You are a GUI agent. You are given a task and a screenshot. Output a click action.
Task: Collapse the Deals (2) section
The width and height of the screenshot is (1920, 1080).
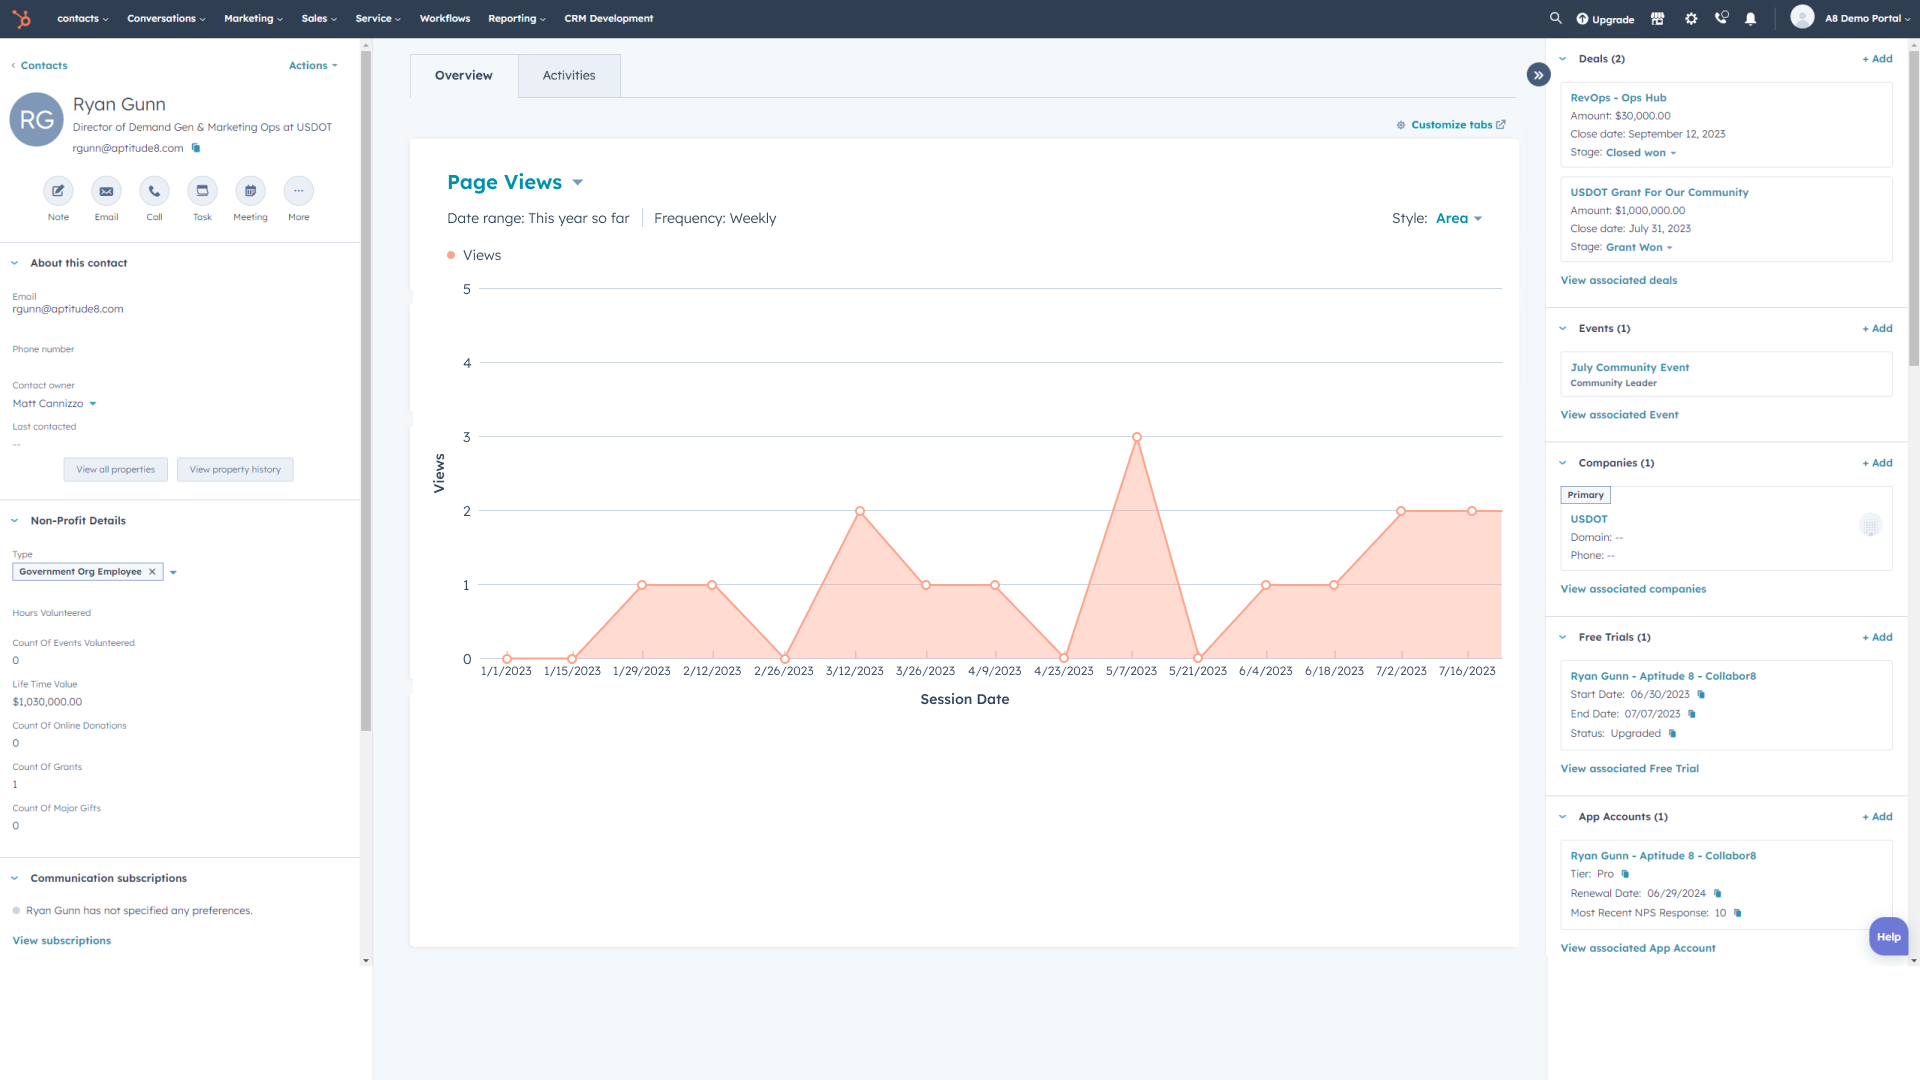(x=1563, y=59)
